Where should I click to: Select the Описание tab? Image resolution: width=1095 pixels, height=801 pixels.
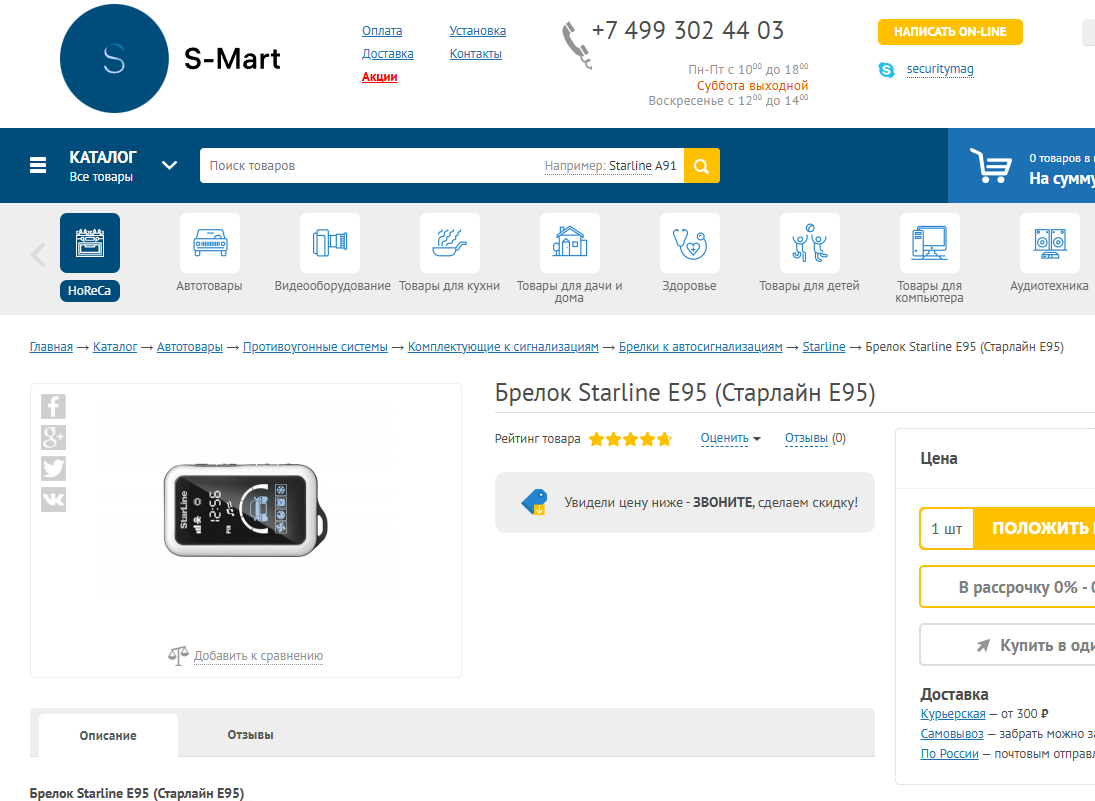pos(108,735)
